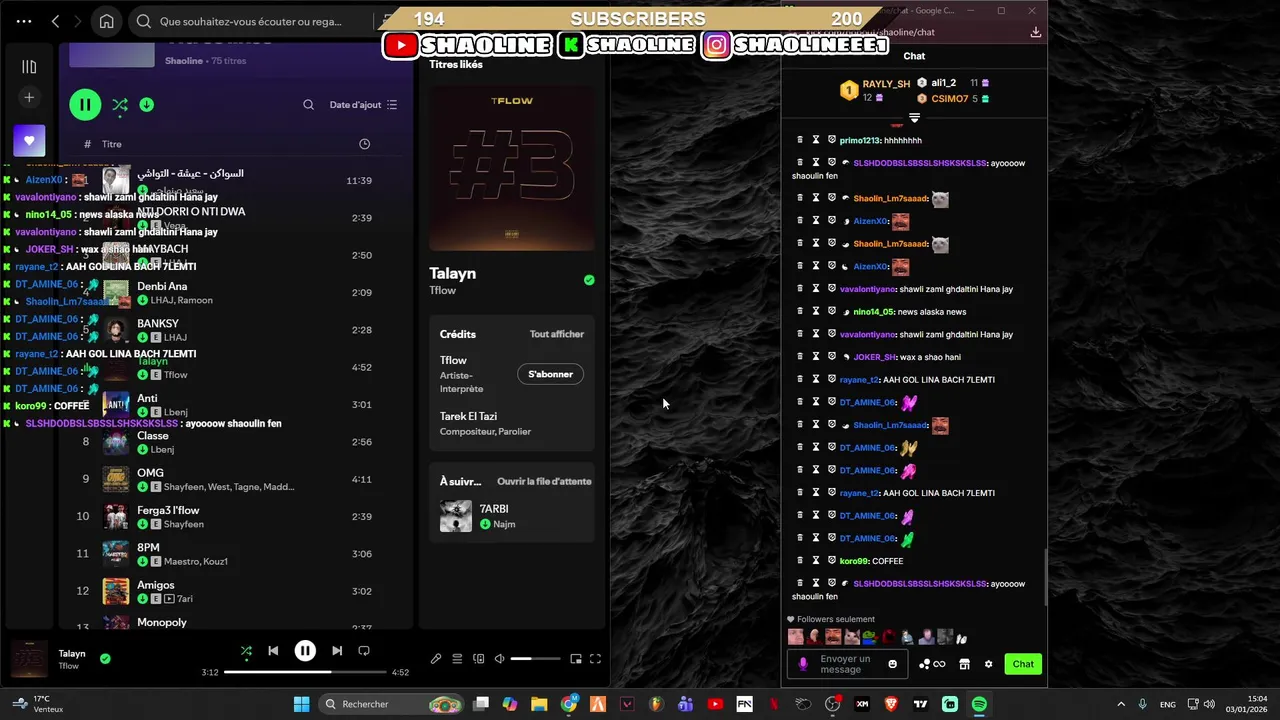The image size is (1280, 720).
Task: Select the track "Denbi Ana"
Action: click(x=162, y=286)
